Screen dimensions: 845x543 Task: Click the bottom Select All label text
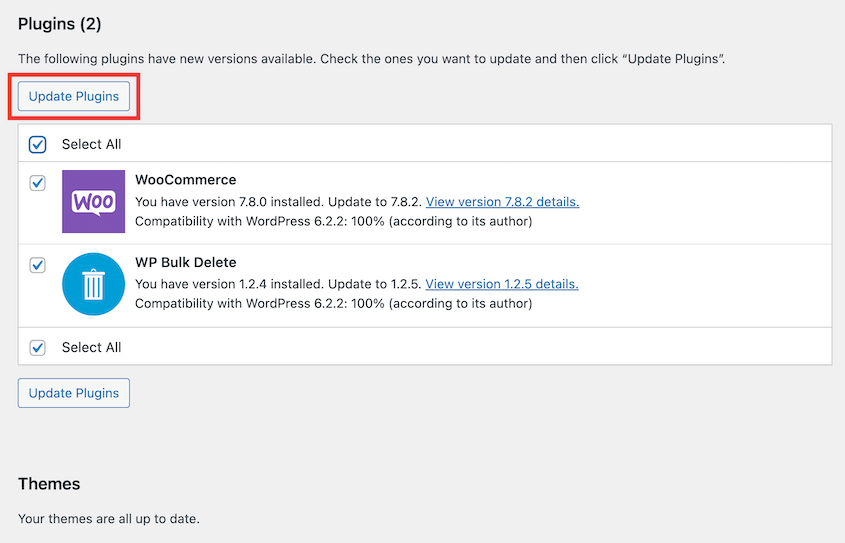click(x=91, y=347)
